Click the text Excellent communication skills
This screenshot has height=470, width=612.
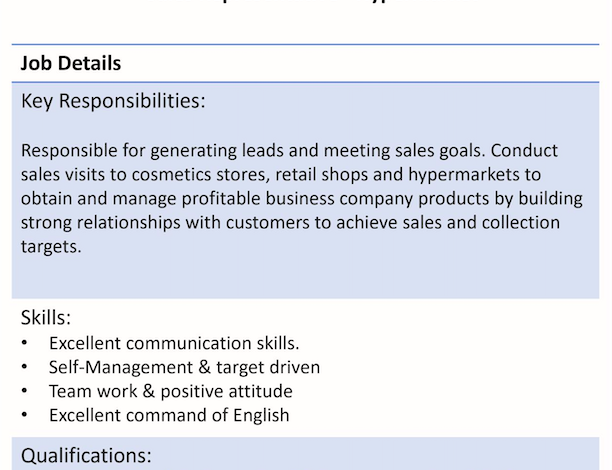coord(174,343)
